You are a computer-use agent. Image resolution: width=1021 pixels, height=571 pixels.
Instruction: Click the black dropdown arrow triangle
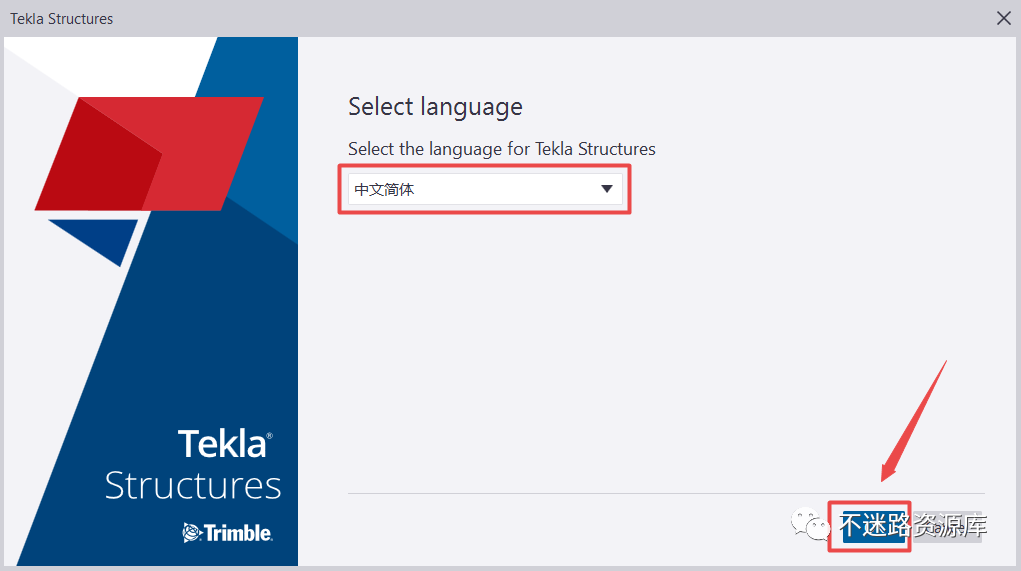click(607, 189)
